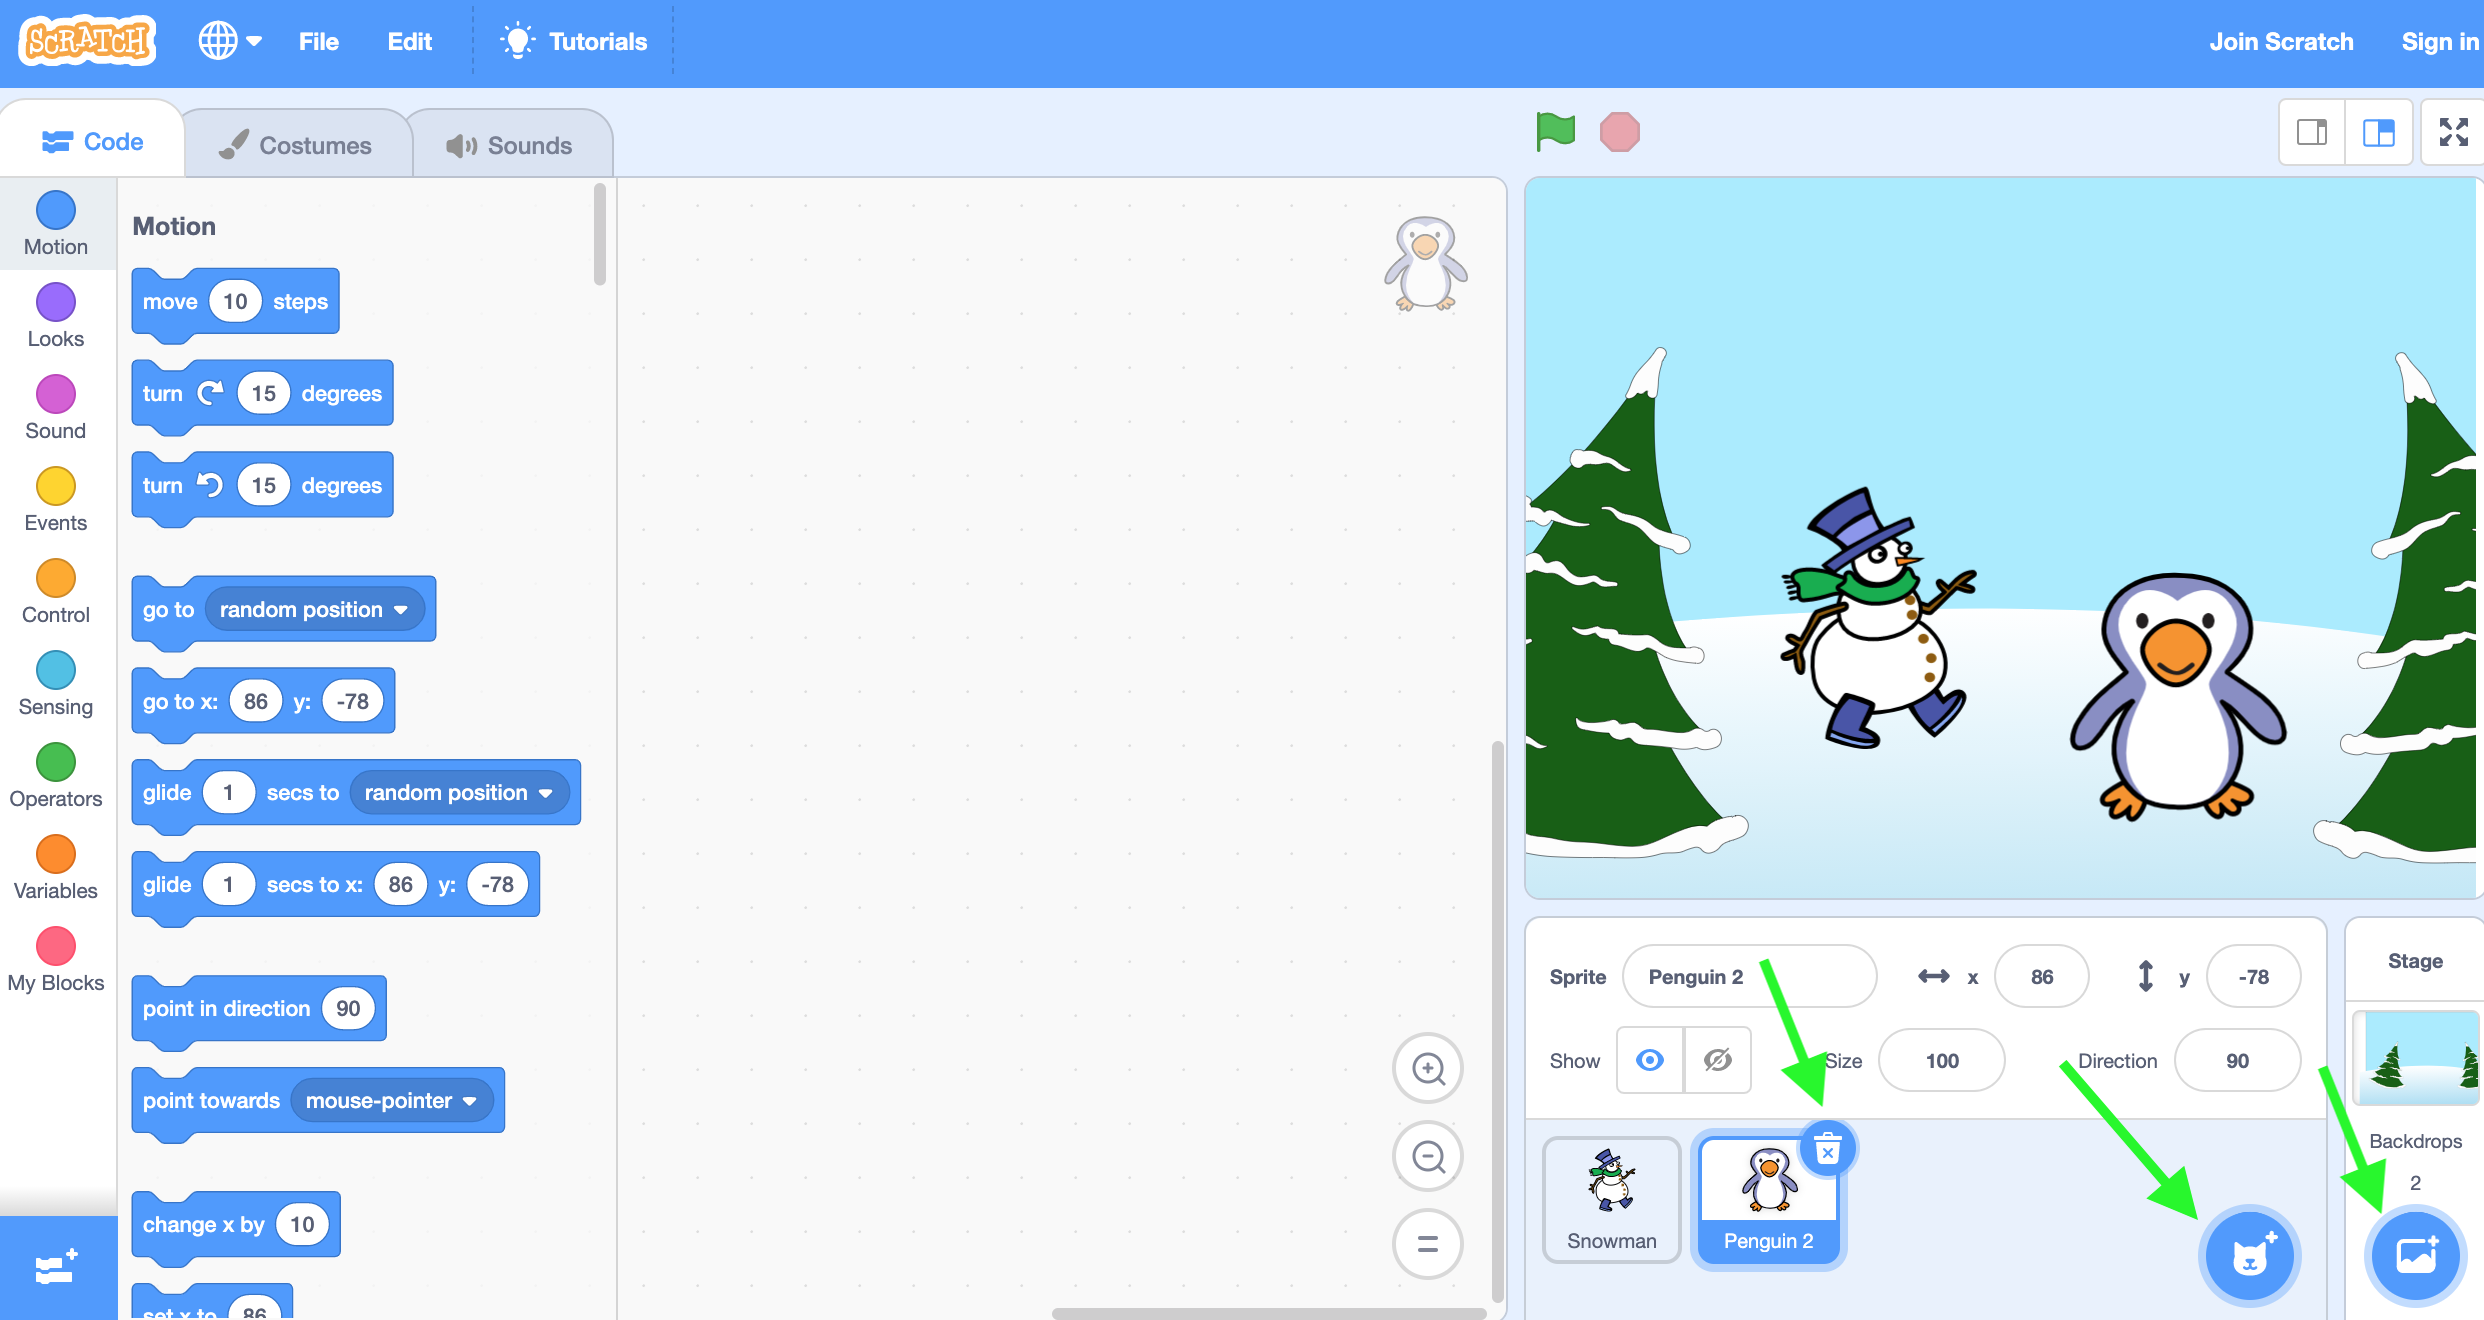The width and height of the screenshot is (2484, 1320).
Task: Click the green flag to start
Action: (1555, 132)
